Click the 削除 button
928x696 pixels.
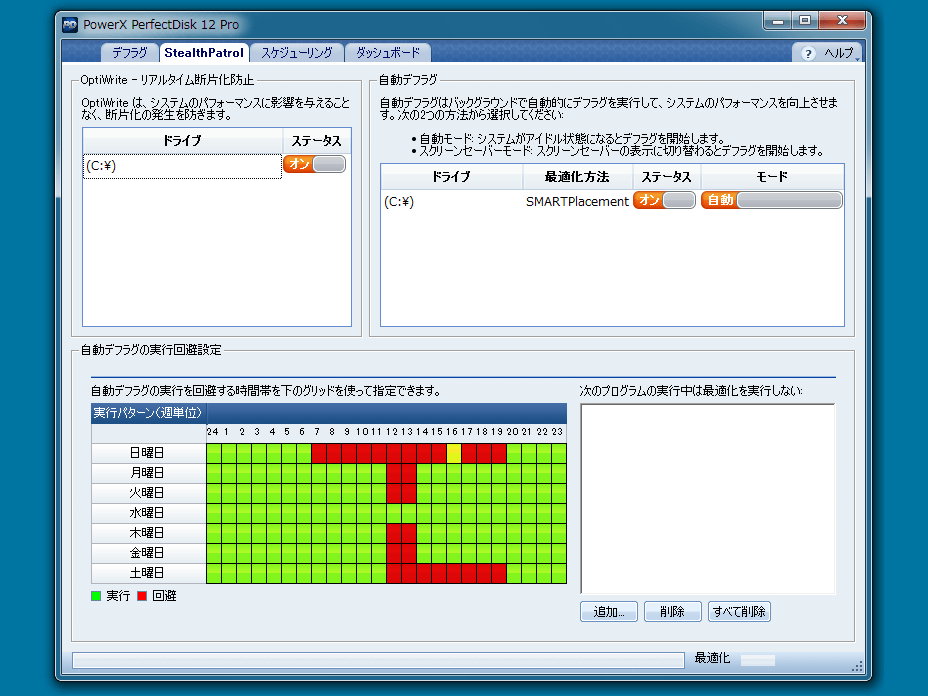tap(672, 611)
